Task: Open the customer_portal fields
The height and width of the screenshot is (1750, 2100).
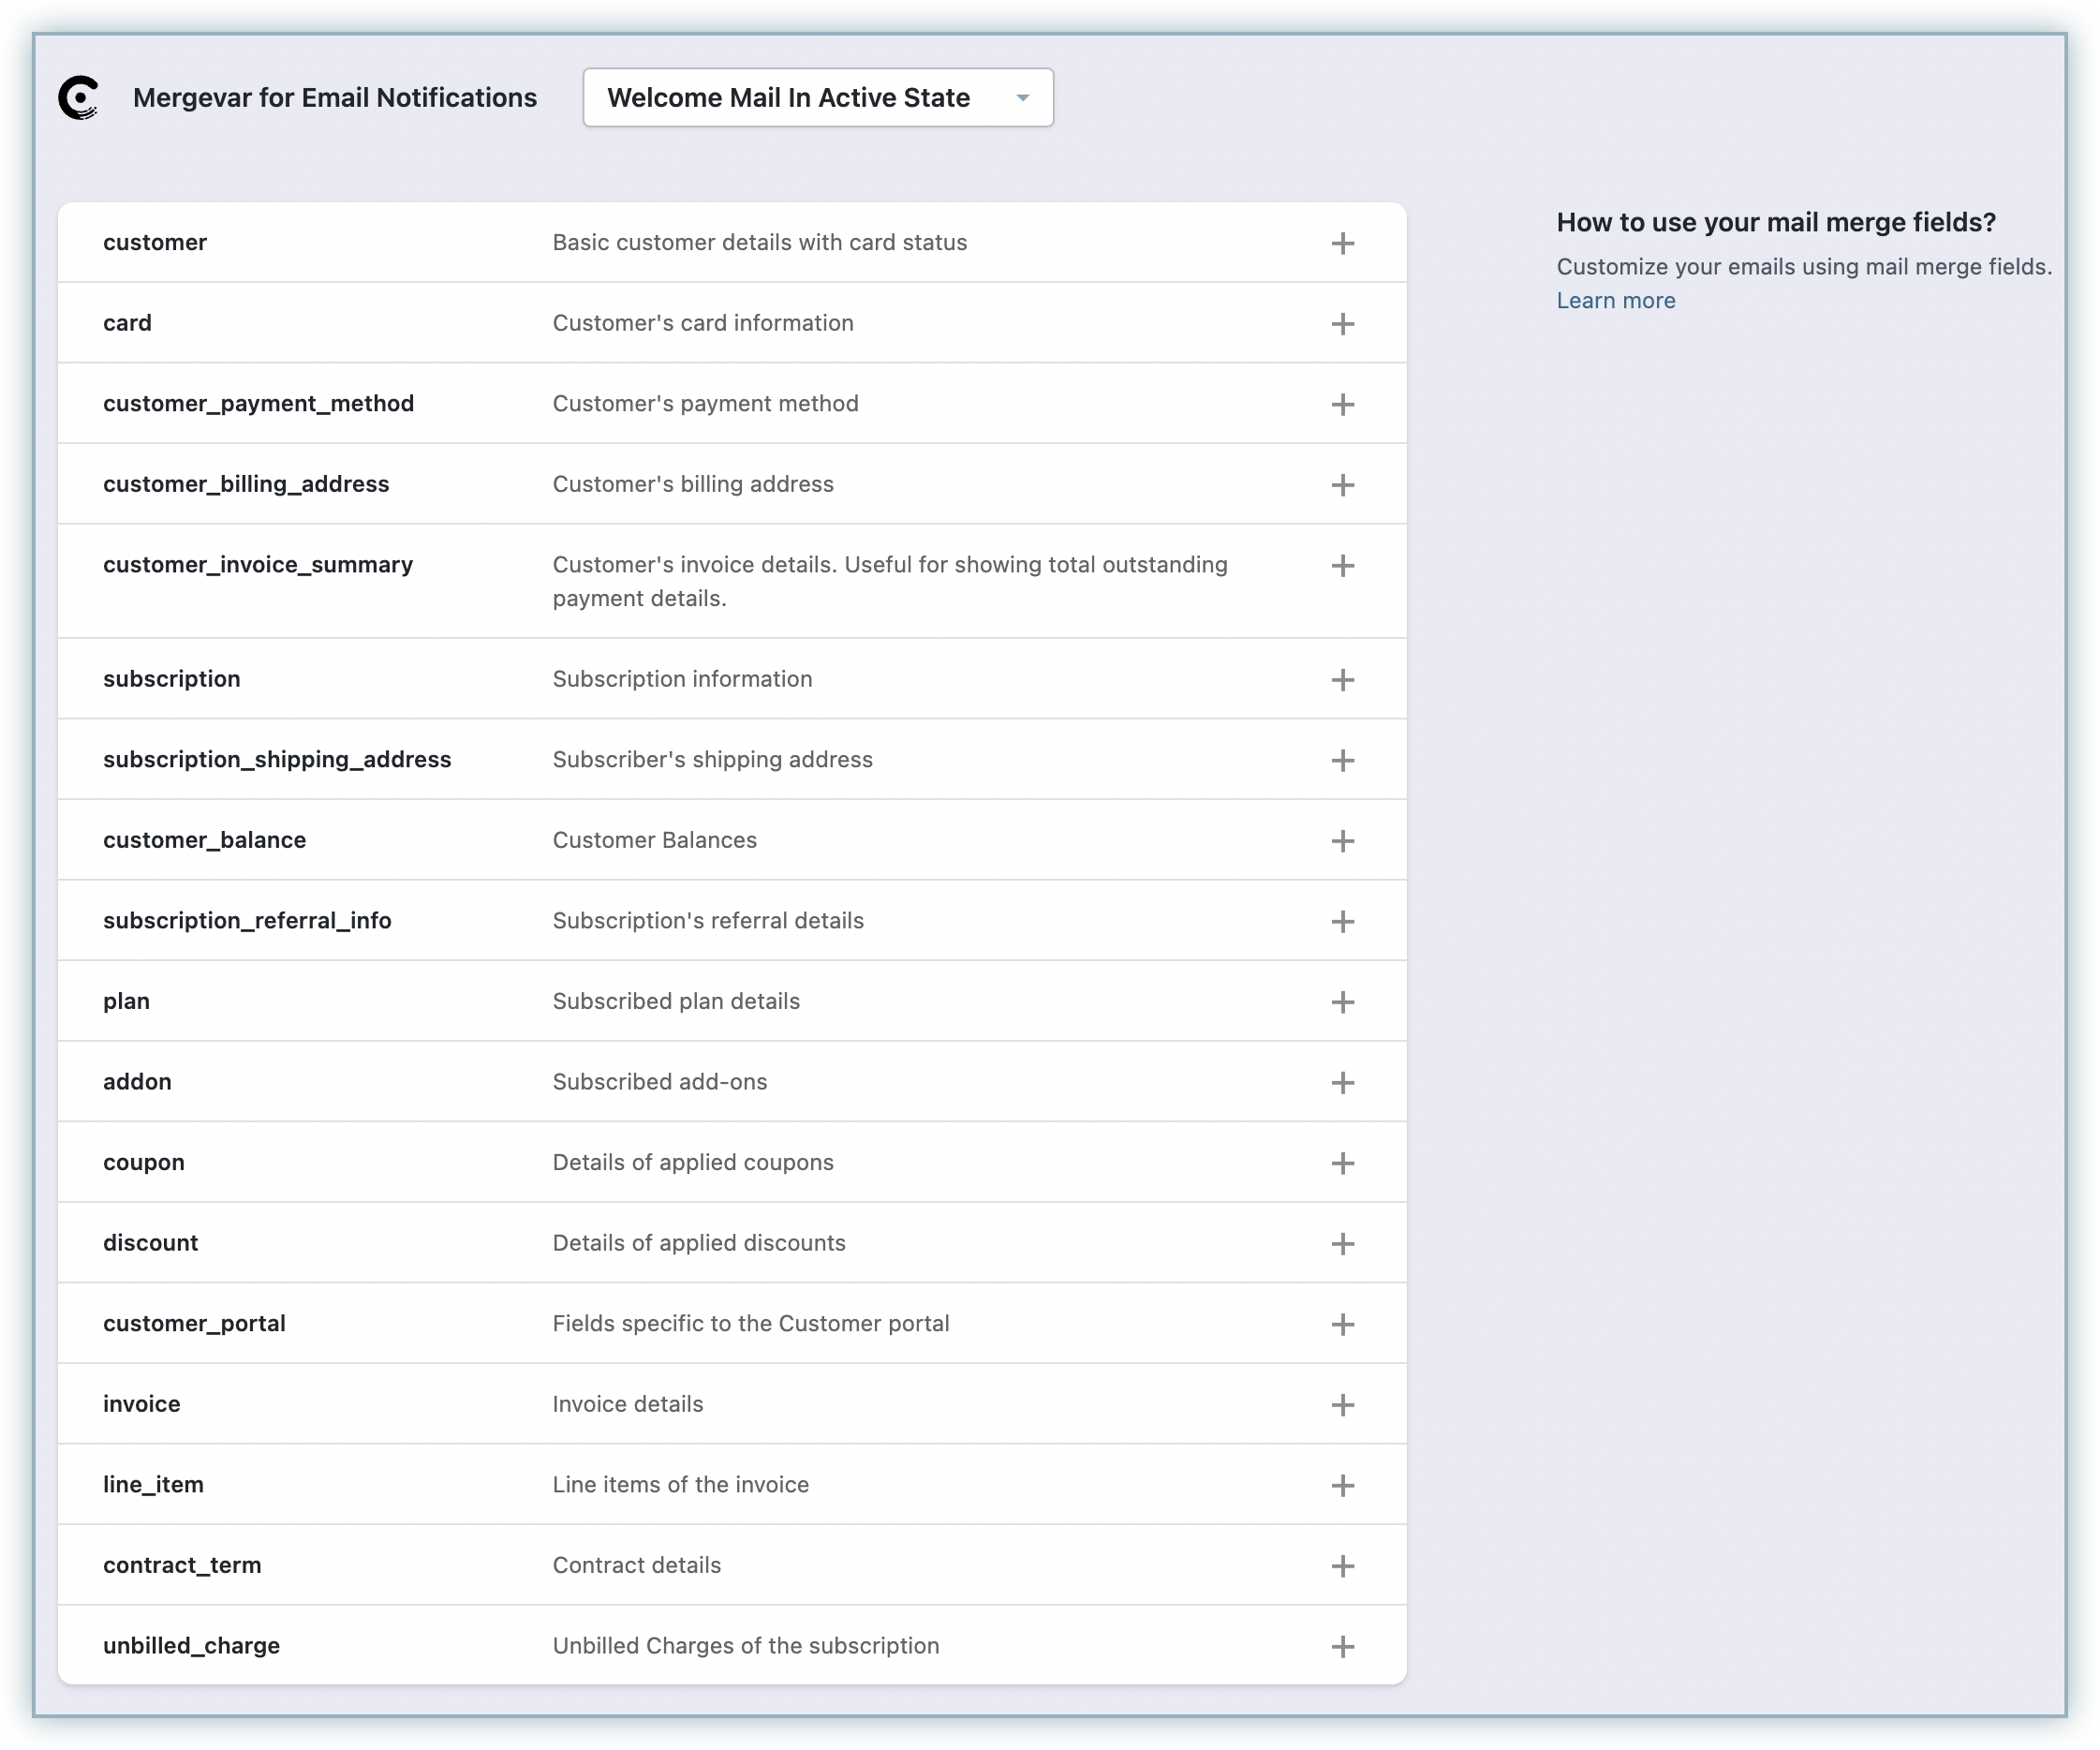Action: (x=1342, y=1325)
